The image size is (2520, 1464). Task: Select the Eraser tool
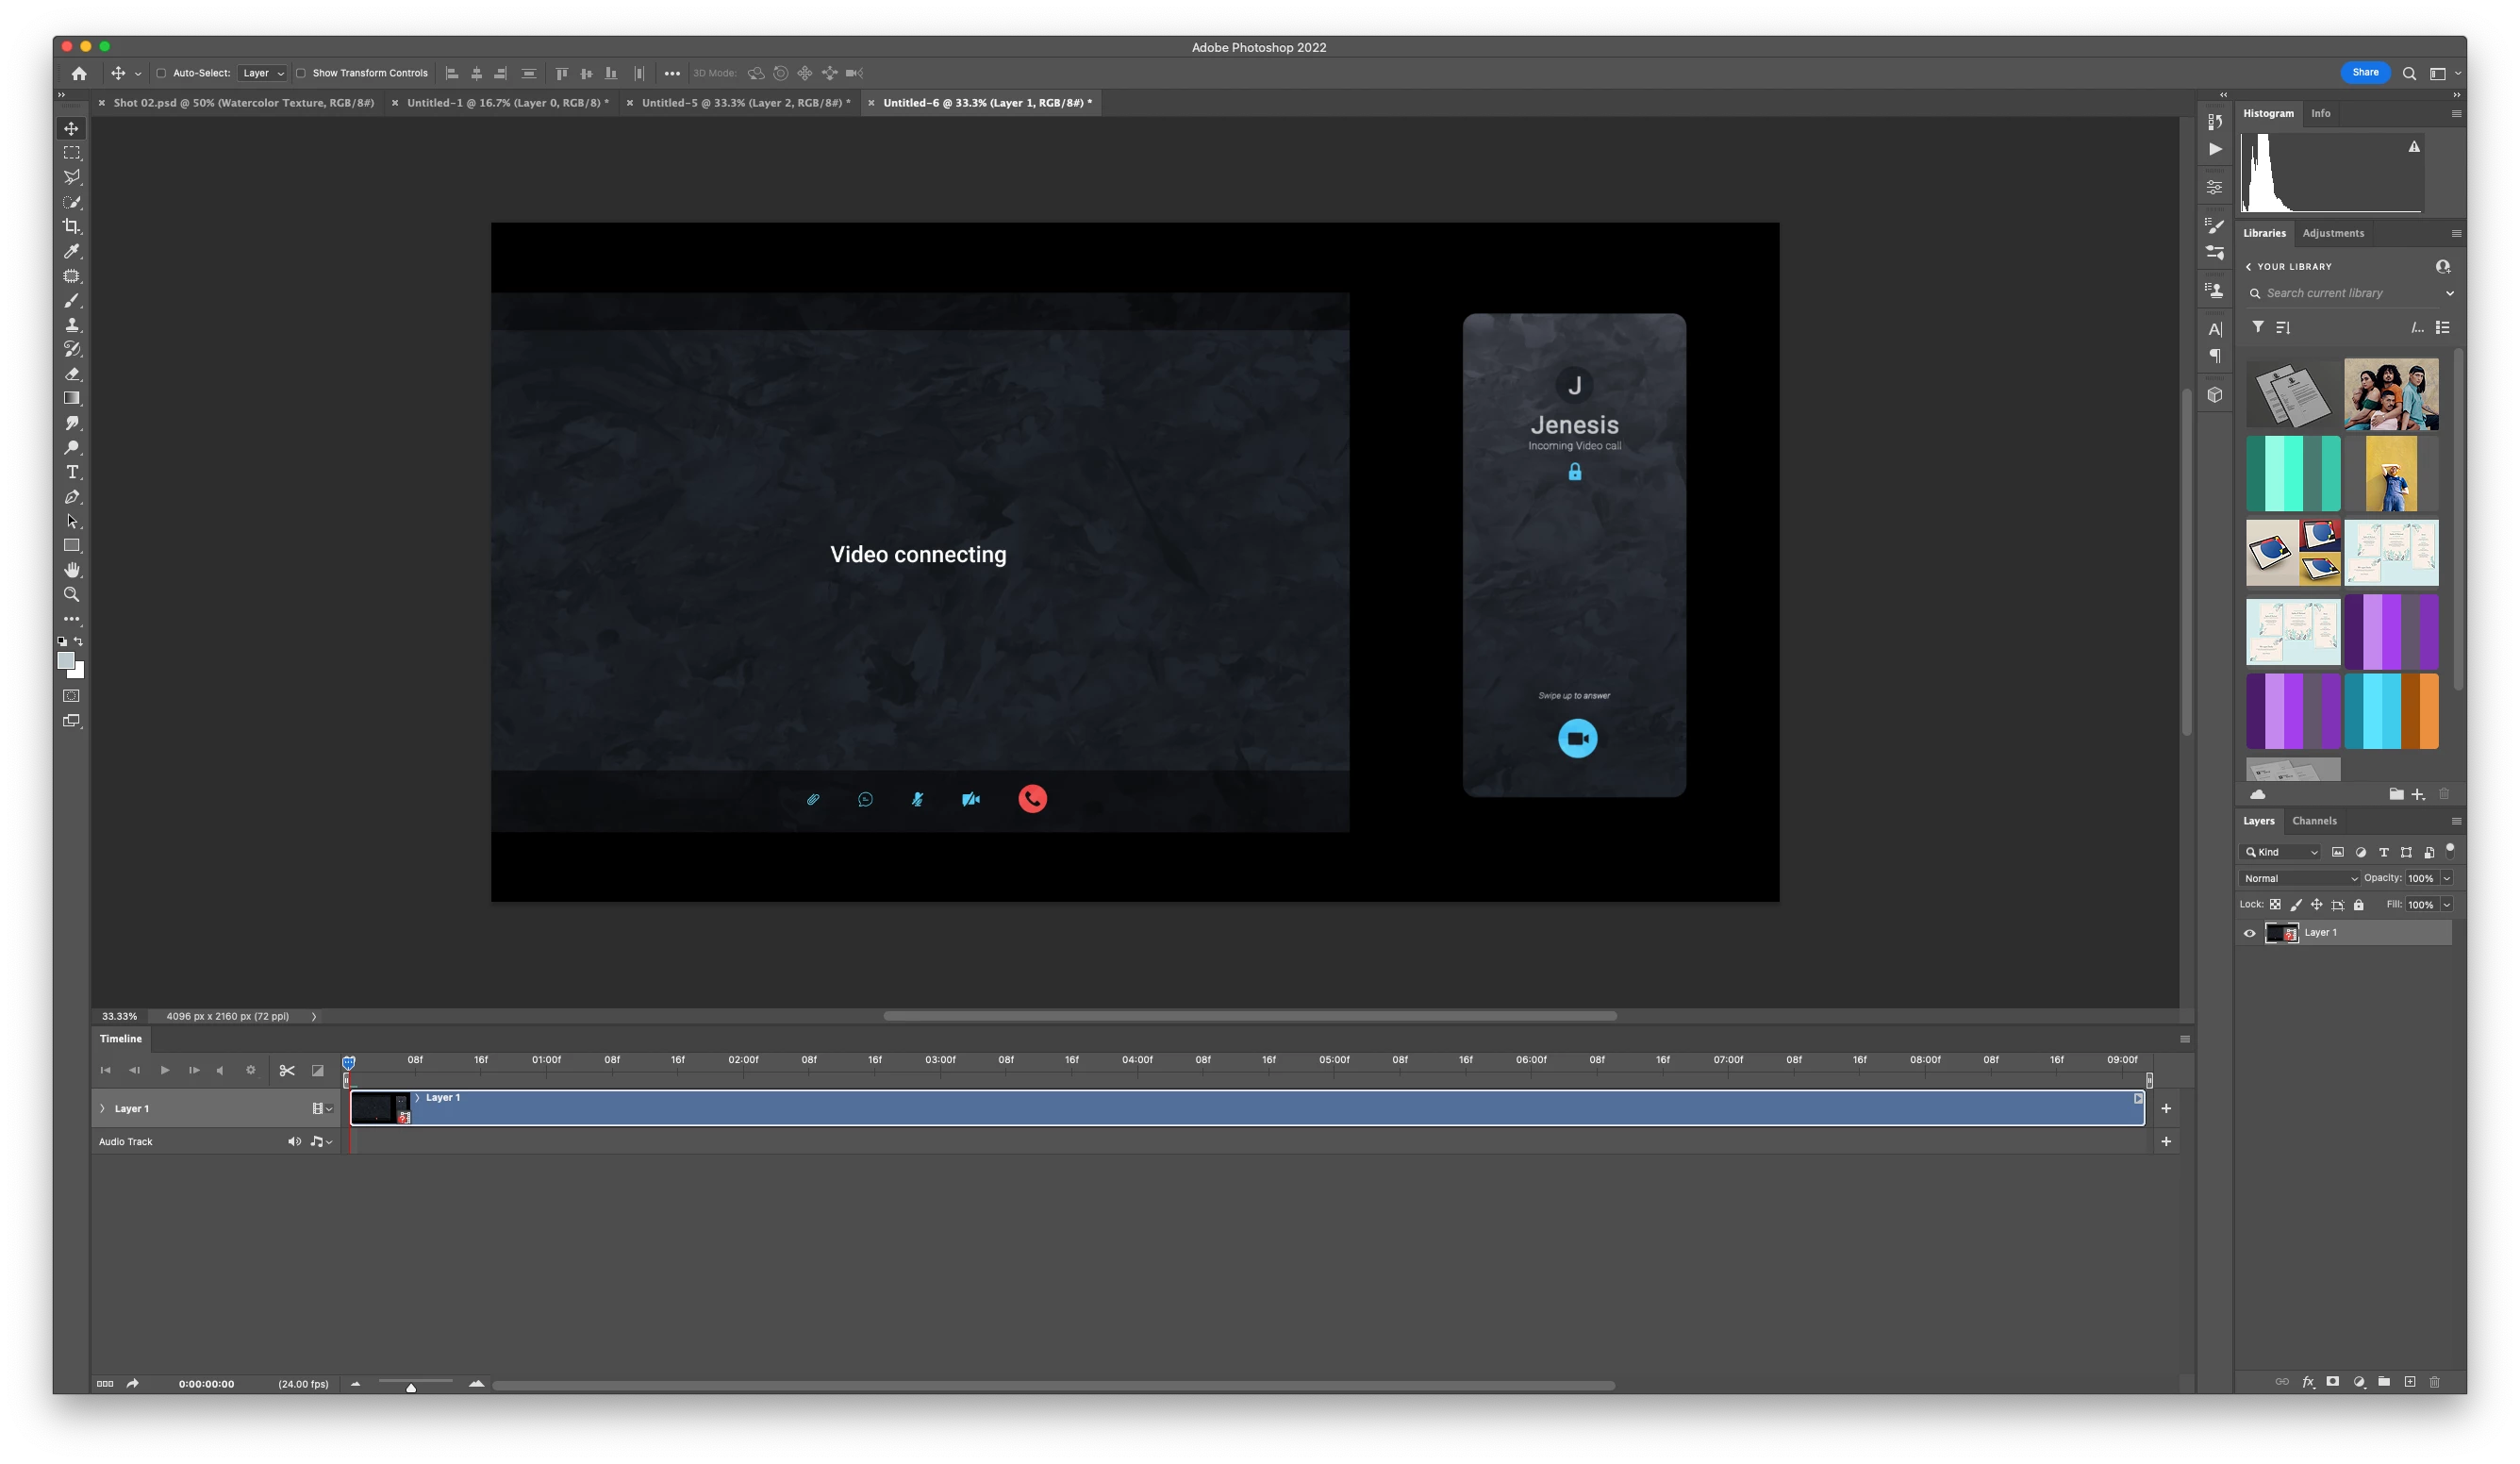[x=72, y=374]
